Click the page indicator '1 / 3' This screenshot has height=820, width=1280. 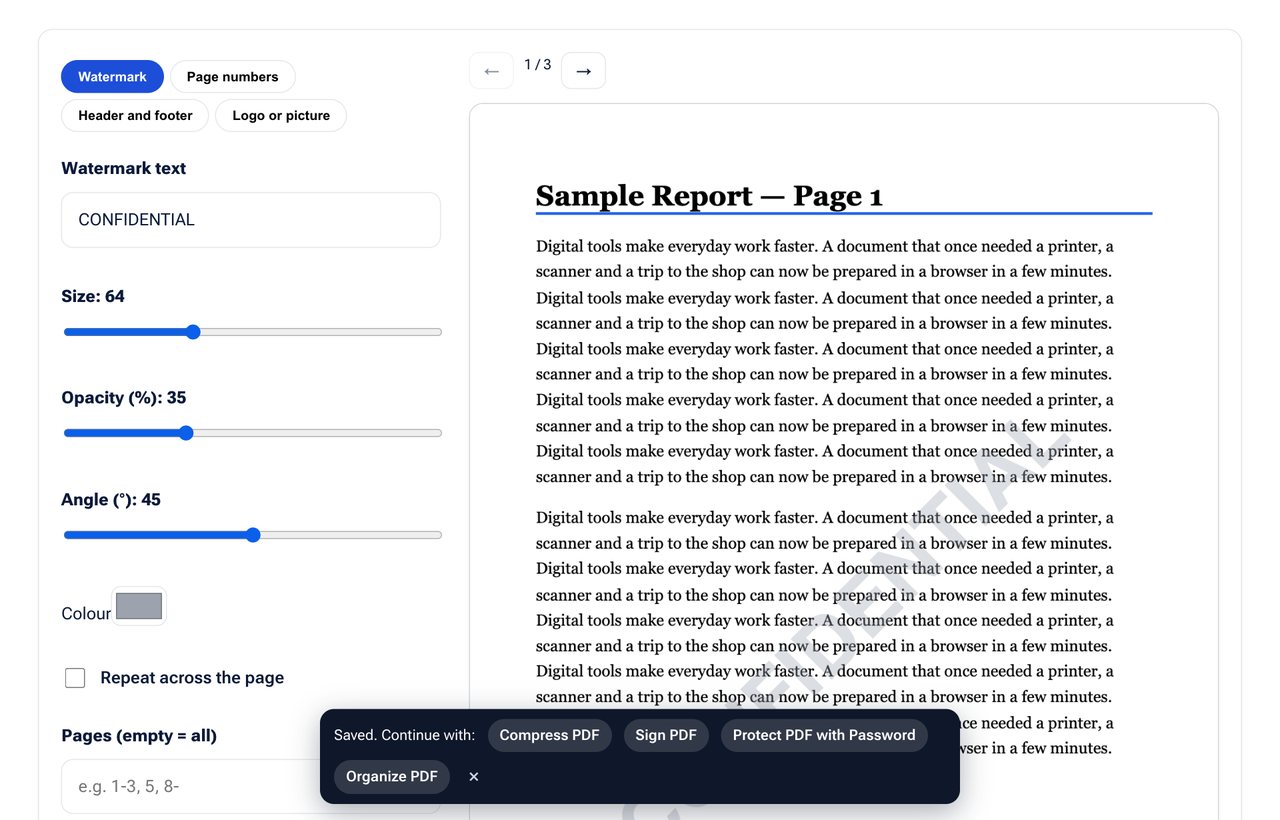pyautogui.click(x=538, y=65)
